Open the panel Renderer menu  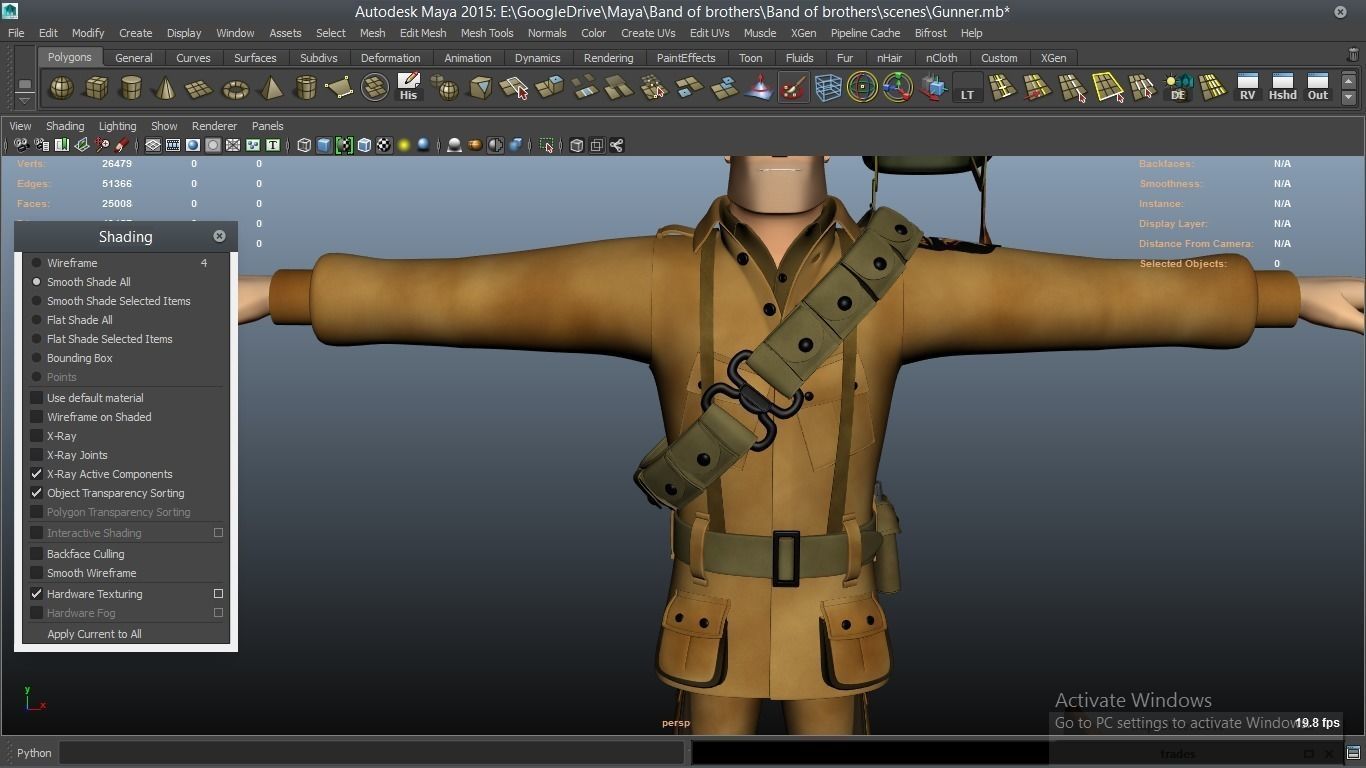click(x=214, y=126)
